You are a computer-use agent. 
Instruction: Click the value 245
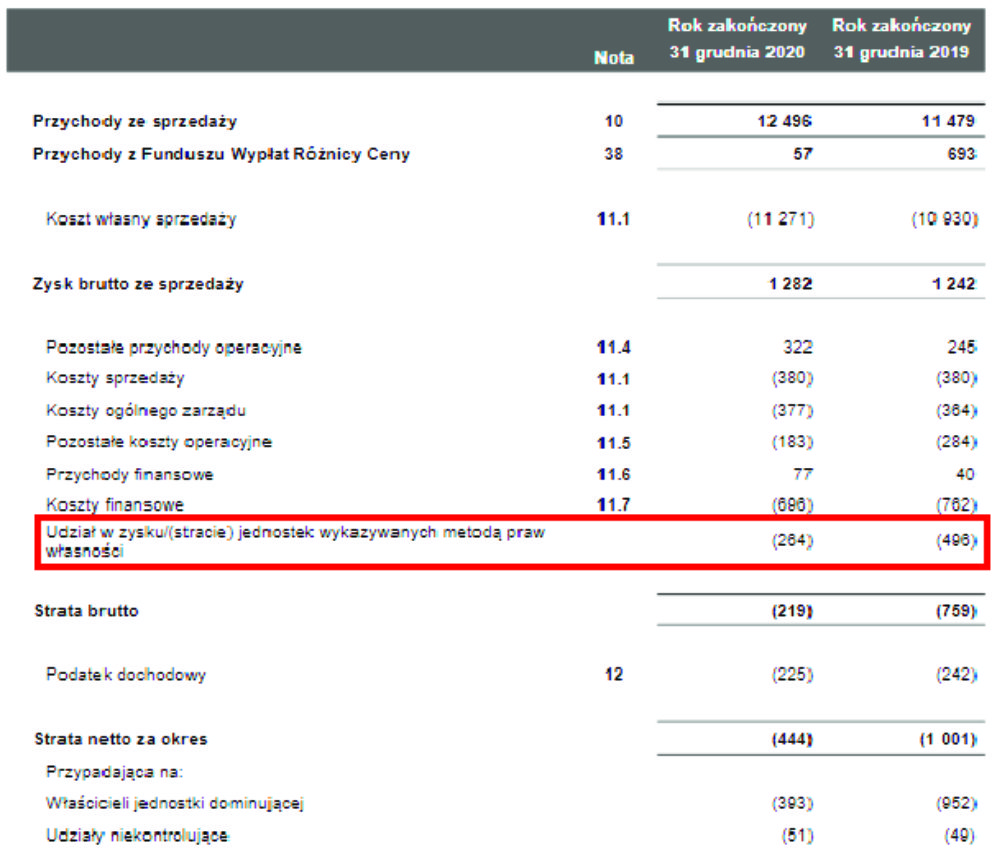click(961, 347)
